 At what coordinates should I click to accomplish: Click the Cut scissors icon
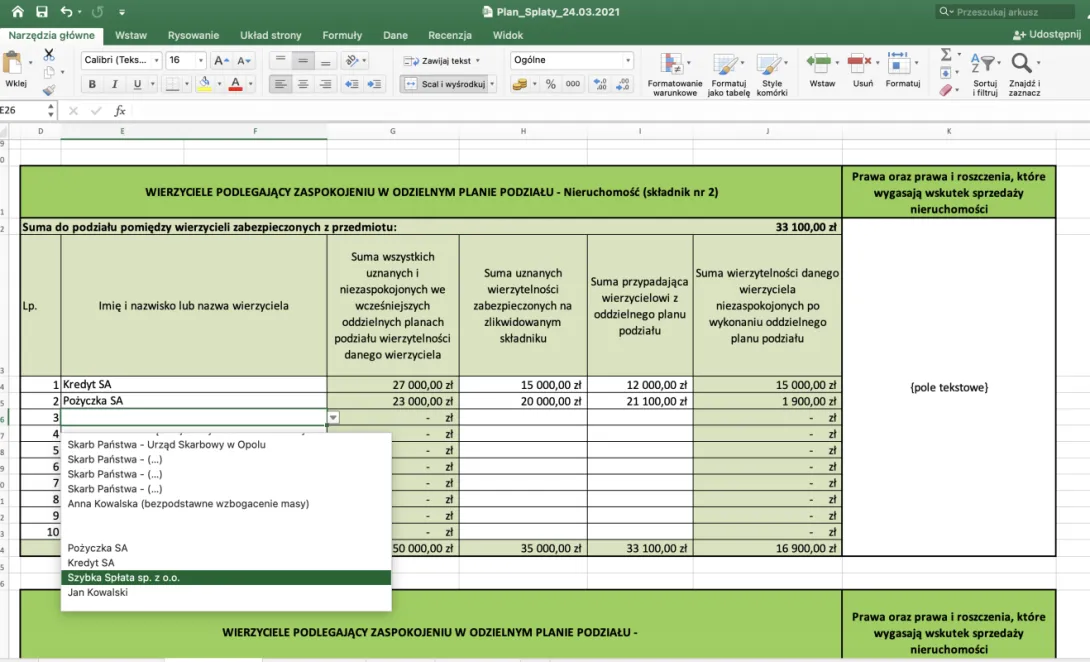tap(49, 54)
